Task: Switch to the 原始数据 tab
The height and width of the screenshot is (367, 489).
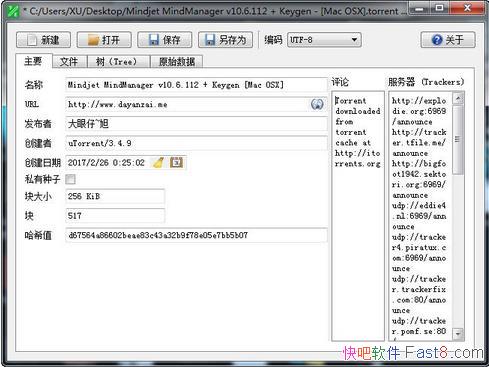Action: pos(177,62)
